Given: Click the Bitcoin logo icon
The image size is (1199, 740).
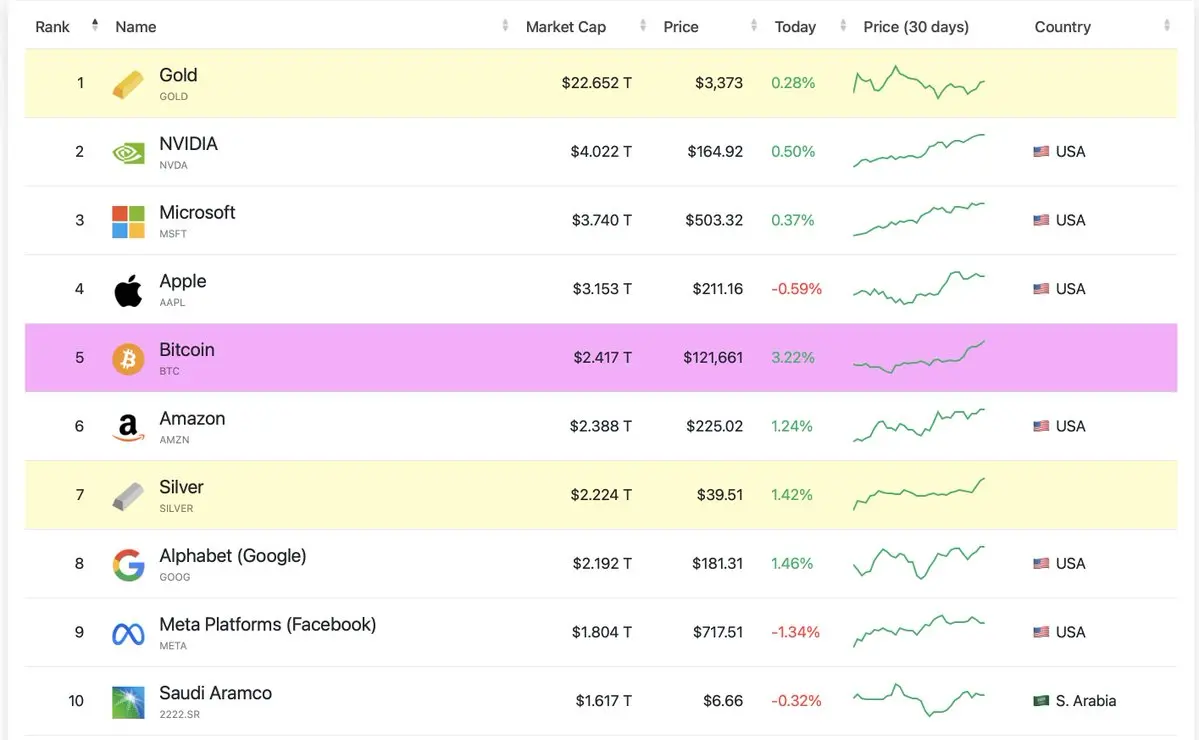Looking at the screenshot, I should 128,359.
